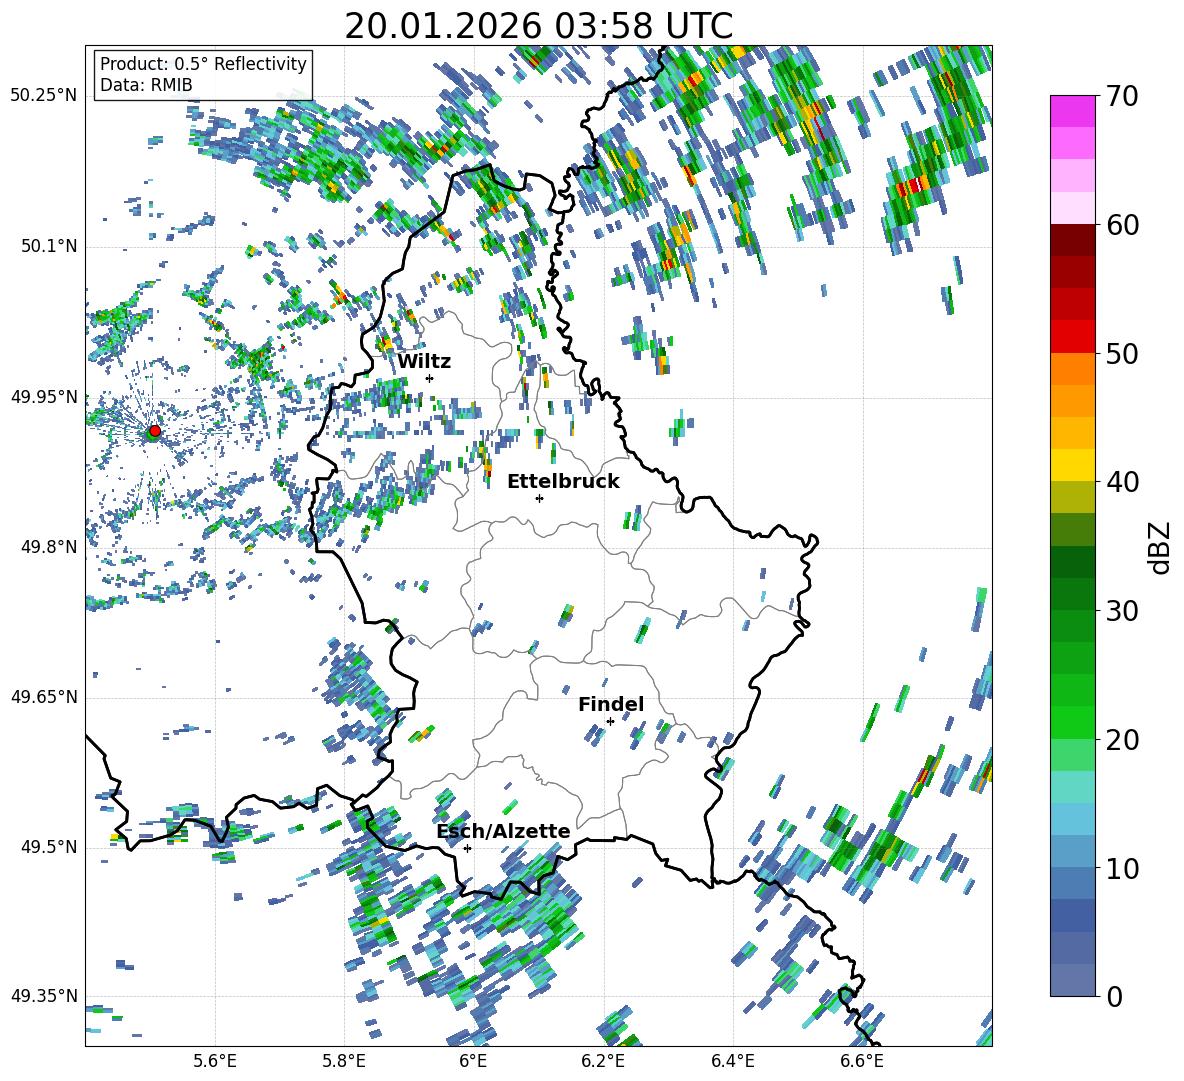The height and width of the screenshot is (1081, 1184).
Task: Click the 70 tick on the colorbar
Action: pos(1121,96)
